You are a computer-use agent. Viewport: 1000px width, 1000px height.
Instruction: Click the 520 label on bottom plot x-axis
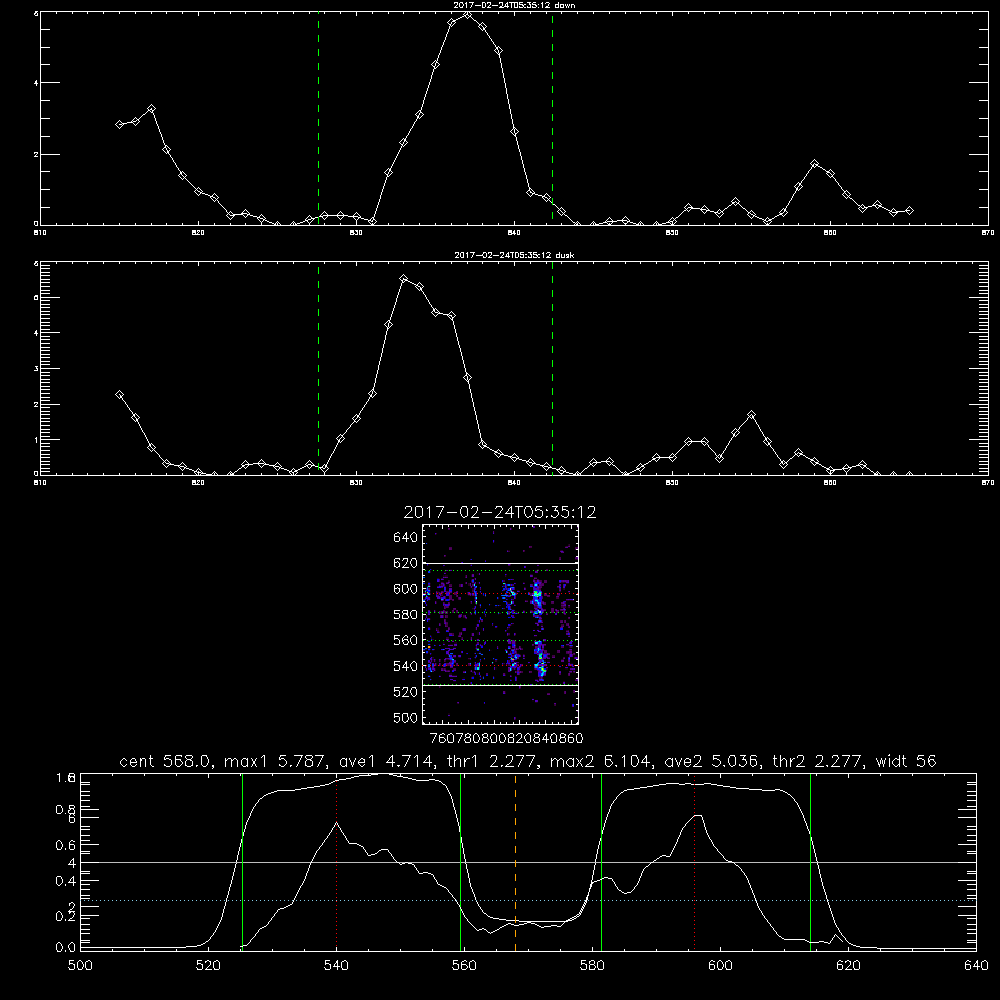(208, 966)
